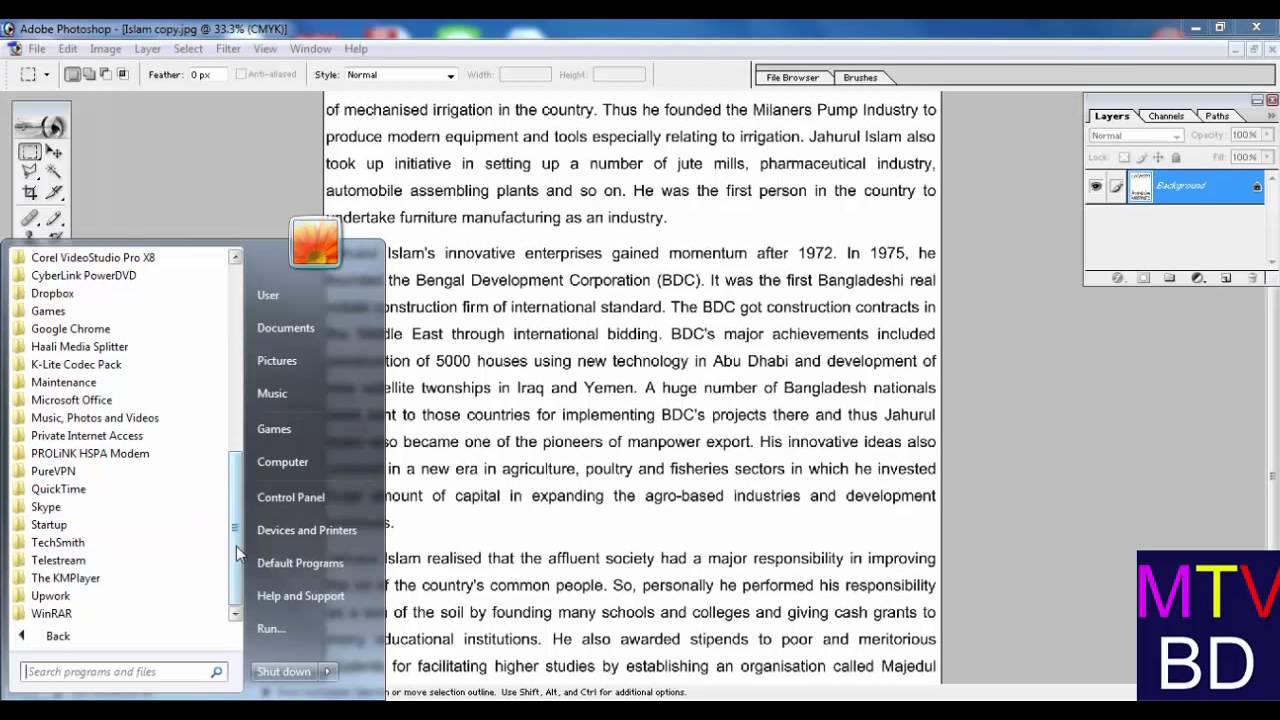
Task: Choose Intersect with selection mode
Action: (x=123, y=74)
